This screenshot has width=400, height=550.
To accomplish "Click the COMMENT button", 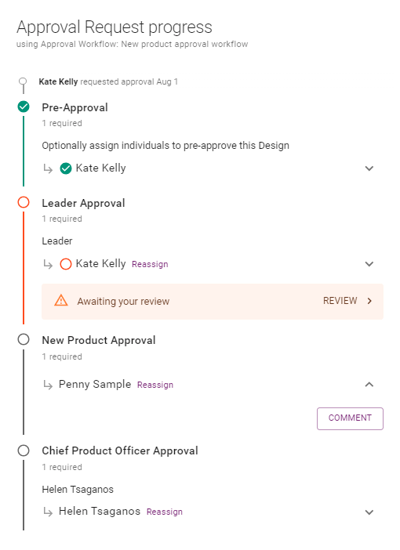I will tap(350, 418).
